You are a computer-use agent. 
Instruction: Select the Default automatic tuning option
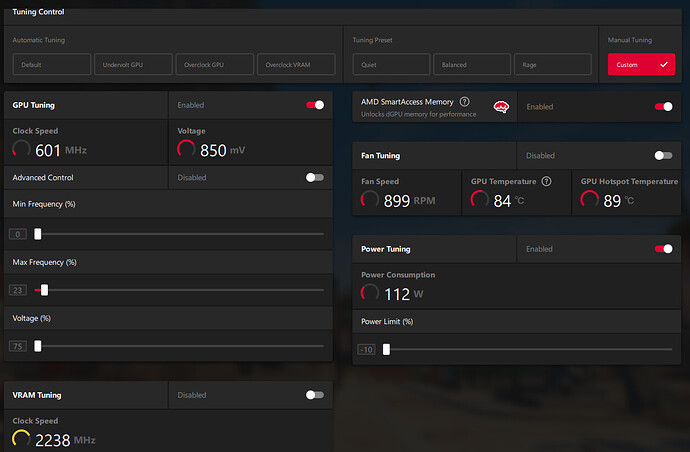[x=52, y=64]
